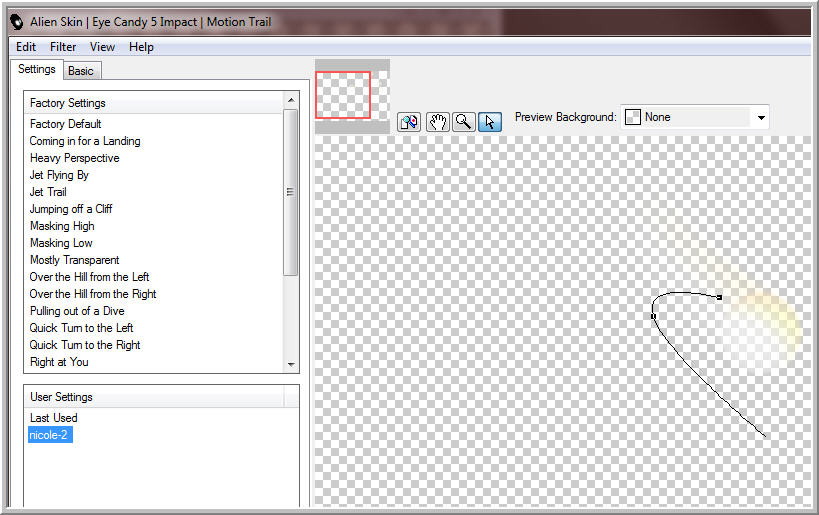This screenshot has height=515, width=819.
Task: Open the View menu
Action: [102, 47]
